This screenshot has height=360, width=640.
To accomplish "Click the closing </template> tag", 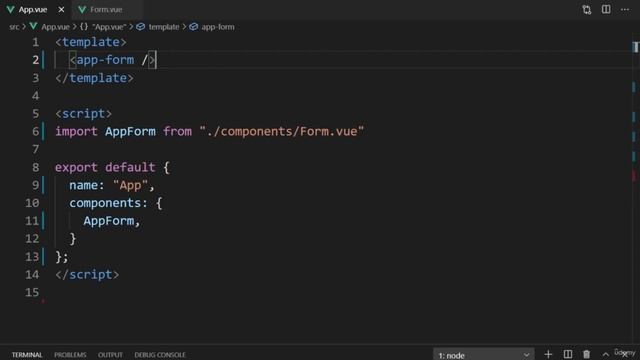I will coord(94,78).
